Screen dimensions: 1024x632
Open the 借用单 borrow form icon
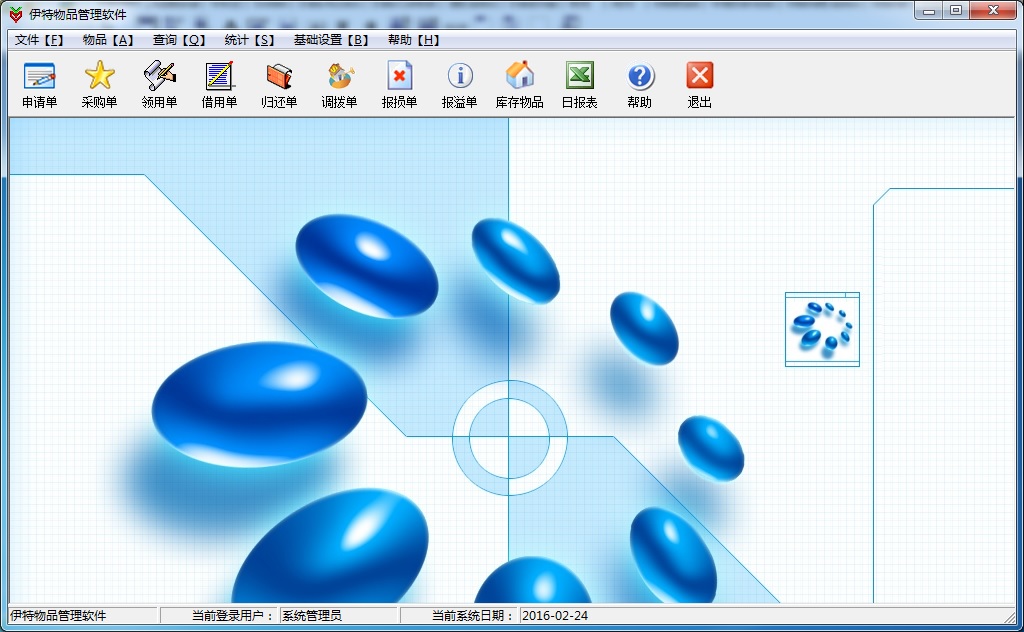coord(219,85)
